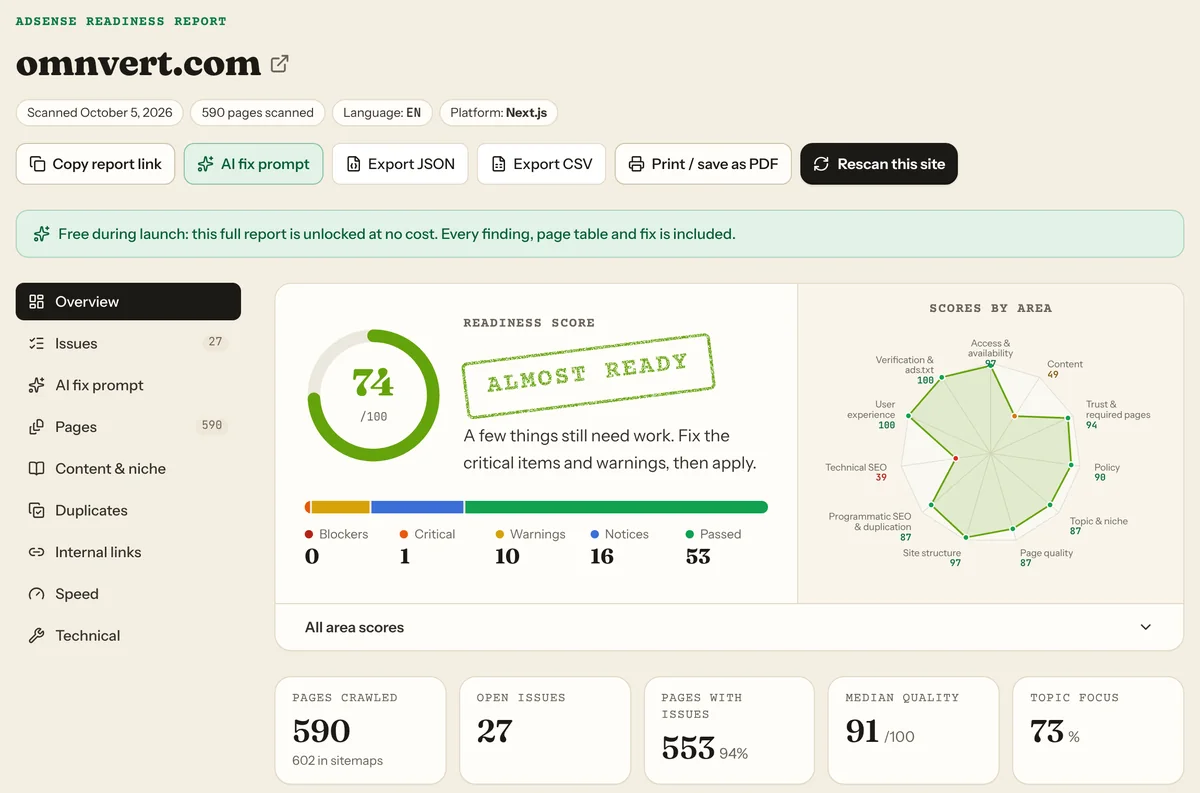This screenshot has width=1200, height=793.
Task: Click the Pages Crawled card
Action: 360,730
